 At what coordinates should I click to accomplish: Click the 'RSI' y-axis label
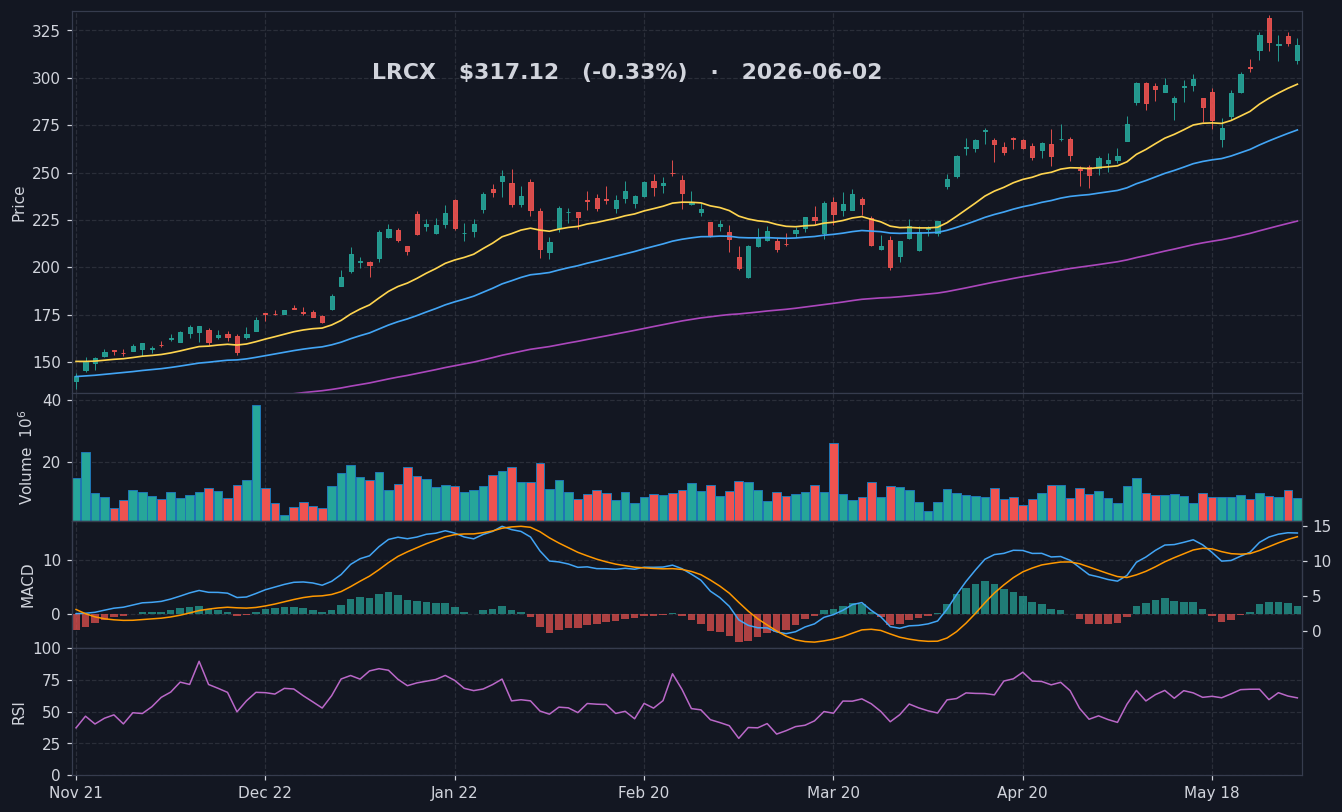pos(19,712)
